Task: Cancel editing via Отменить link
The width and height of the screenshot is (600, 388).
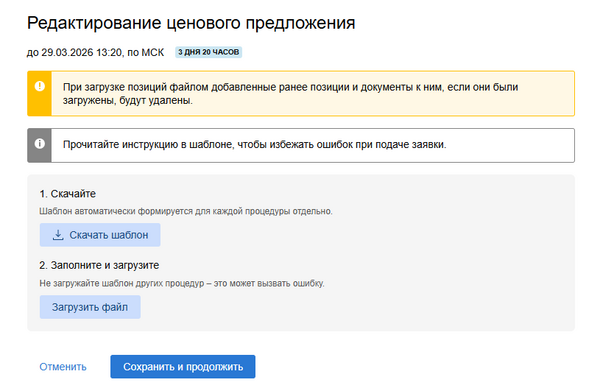Action: pyautogui.click(x=63, y=367)
